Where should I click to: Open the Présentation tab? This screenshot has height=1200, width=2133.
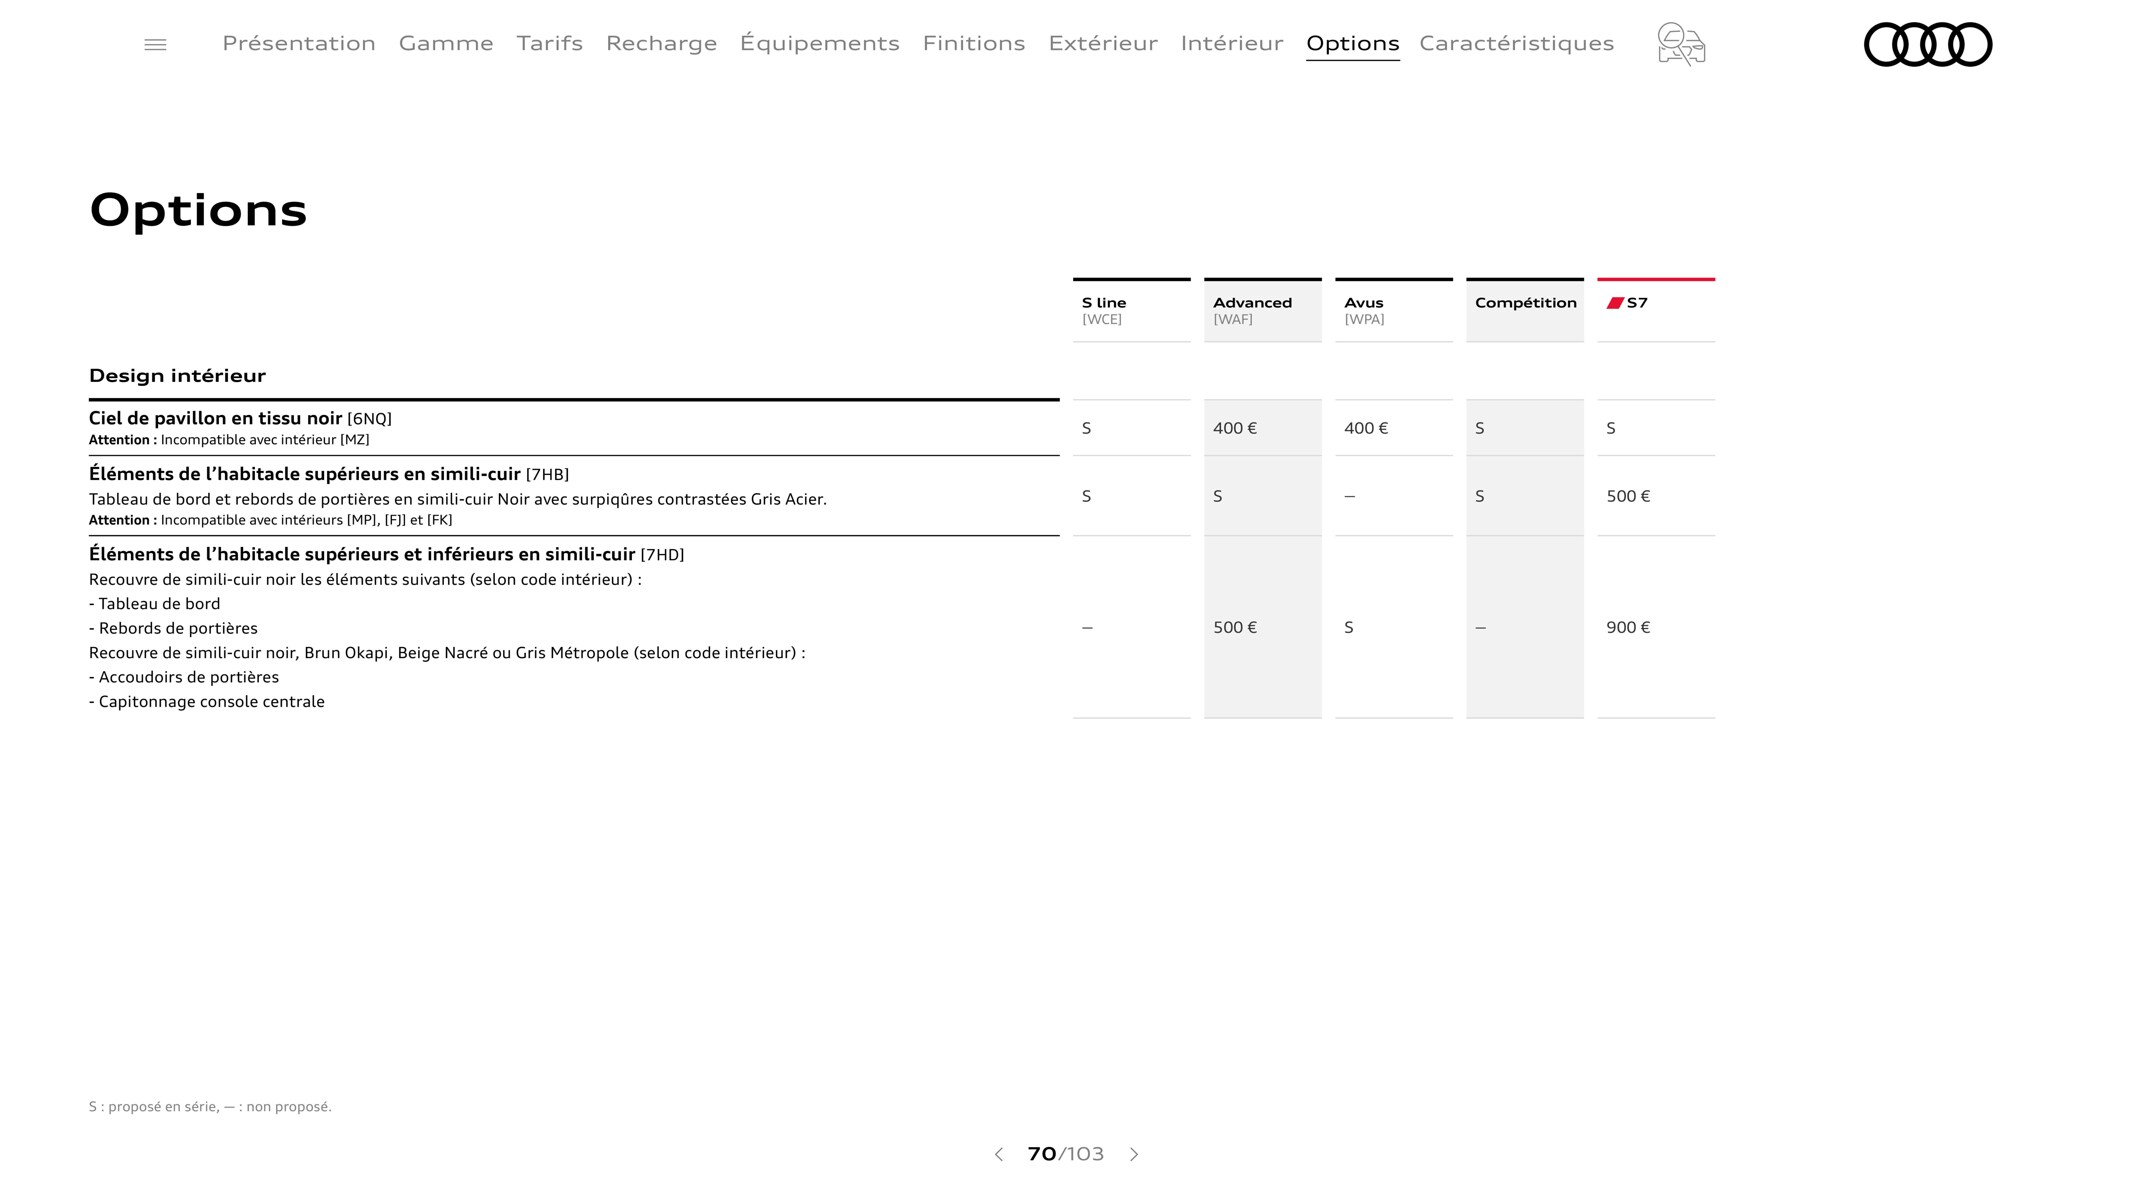(x=299, y=43)
